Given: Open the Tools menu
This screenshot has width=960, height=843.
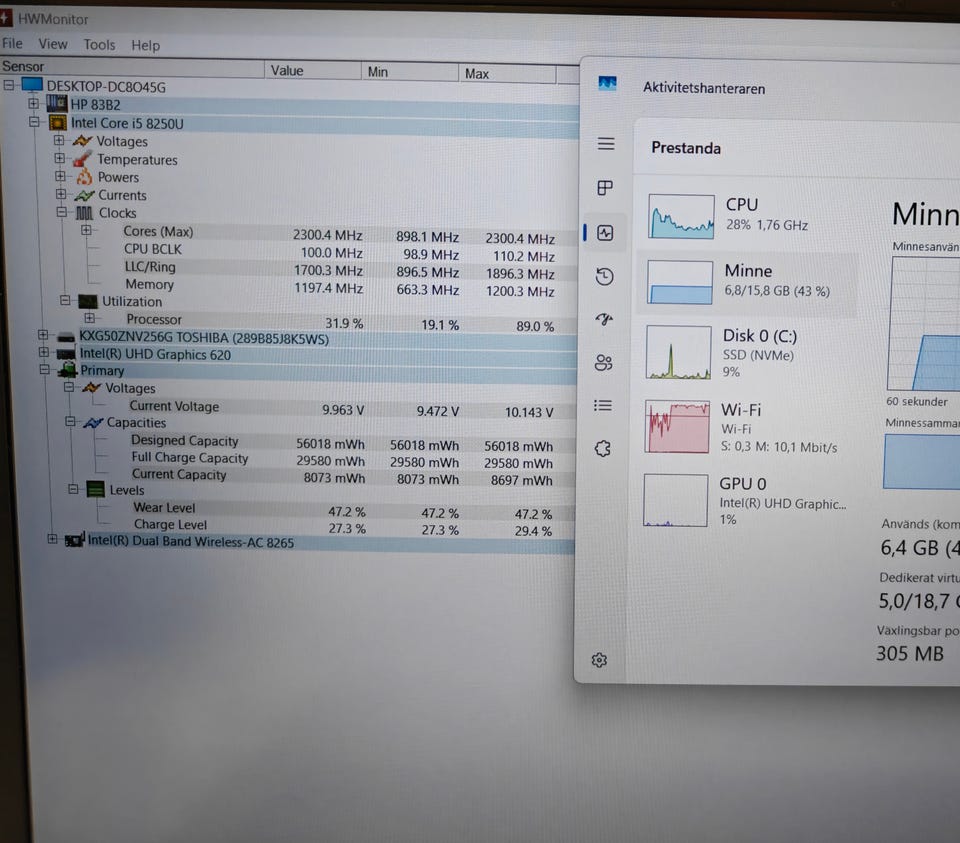Looking at the screenshot, I should pyautogui.click(x=99, y=45).
